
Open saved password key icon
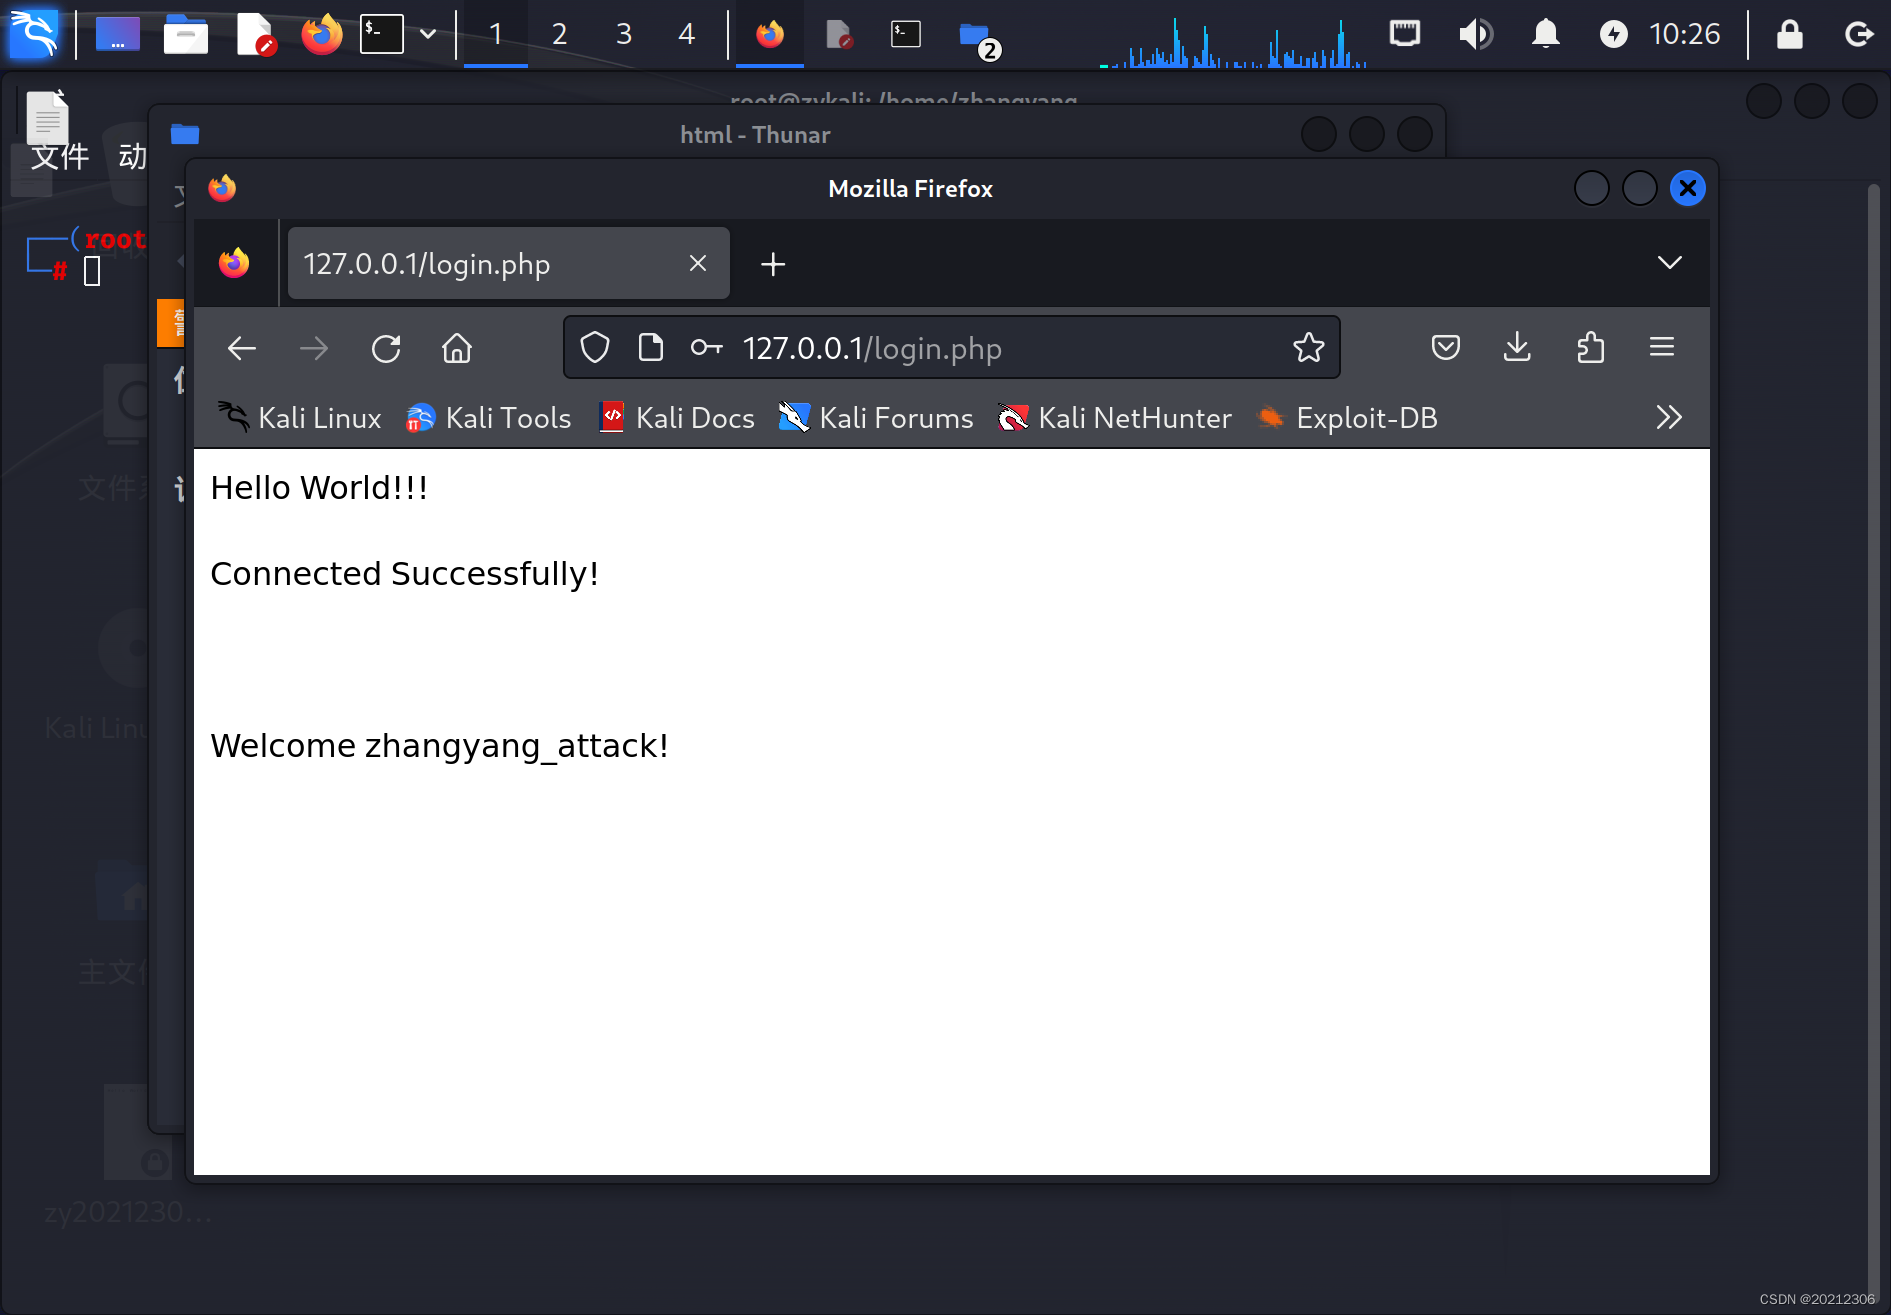click(x=707, y=348)
